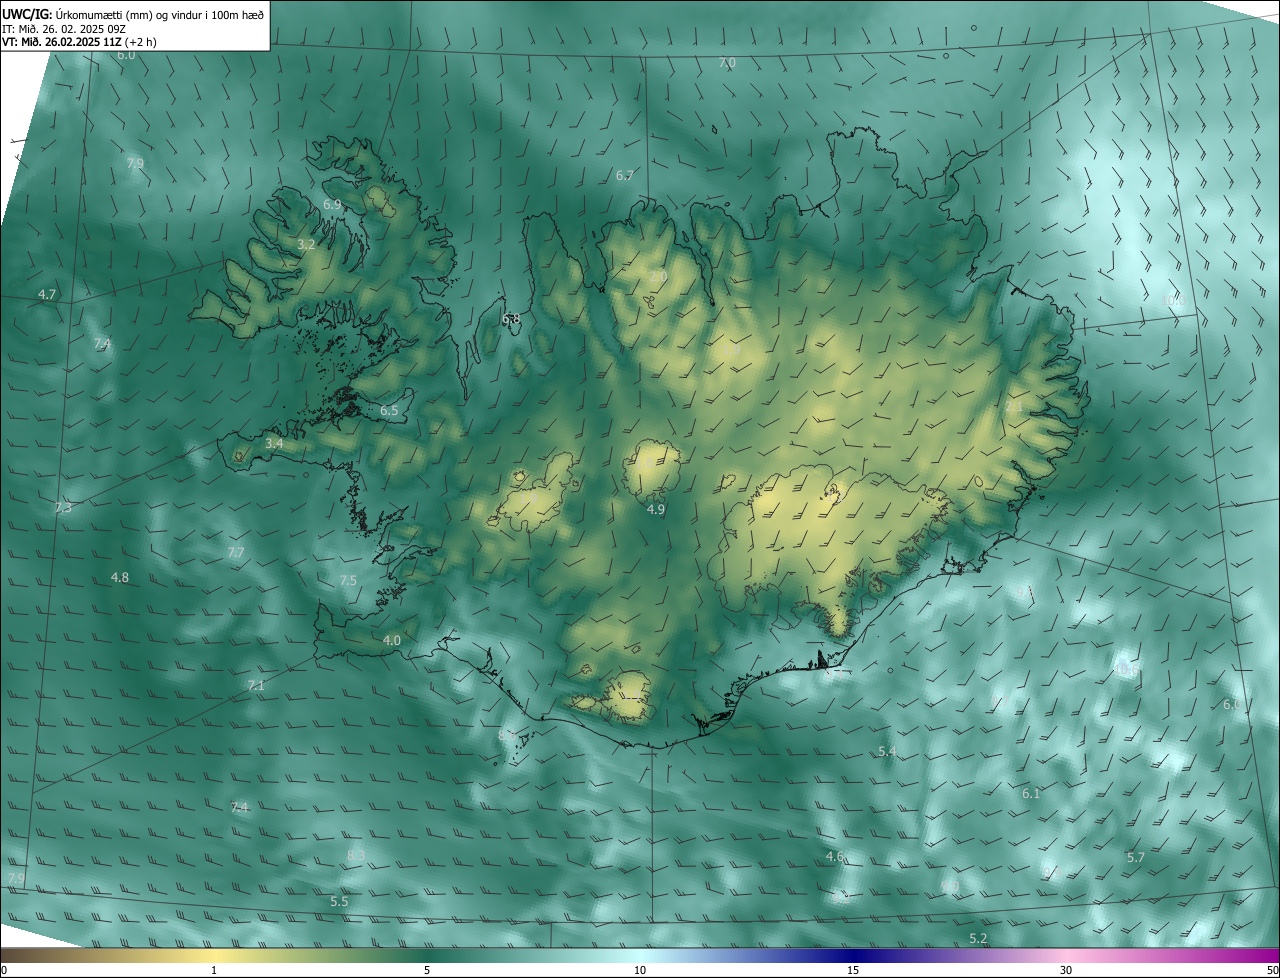Click the '5' tick on the color scale
Image resolution: width=1280 pixels, height=978 pixels.
pos(427,970)
